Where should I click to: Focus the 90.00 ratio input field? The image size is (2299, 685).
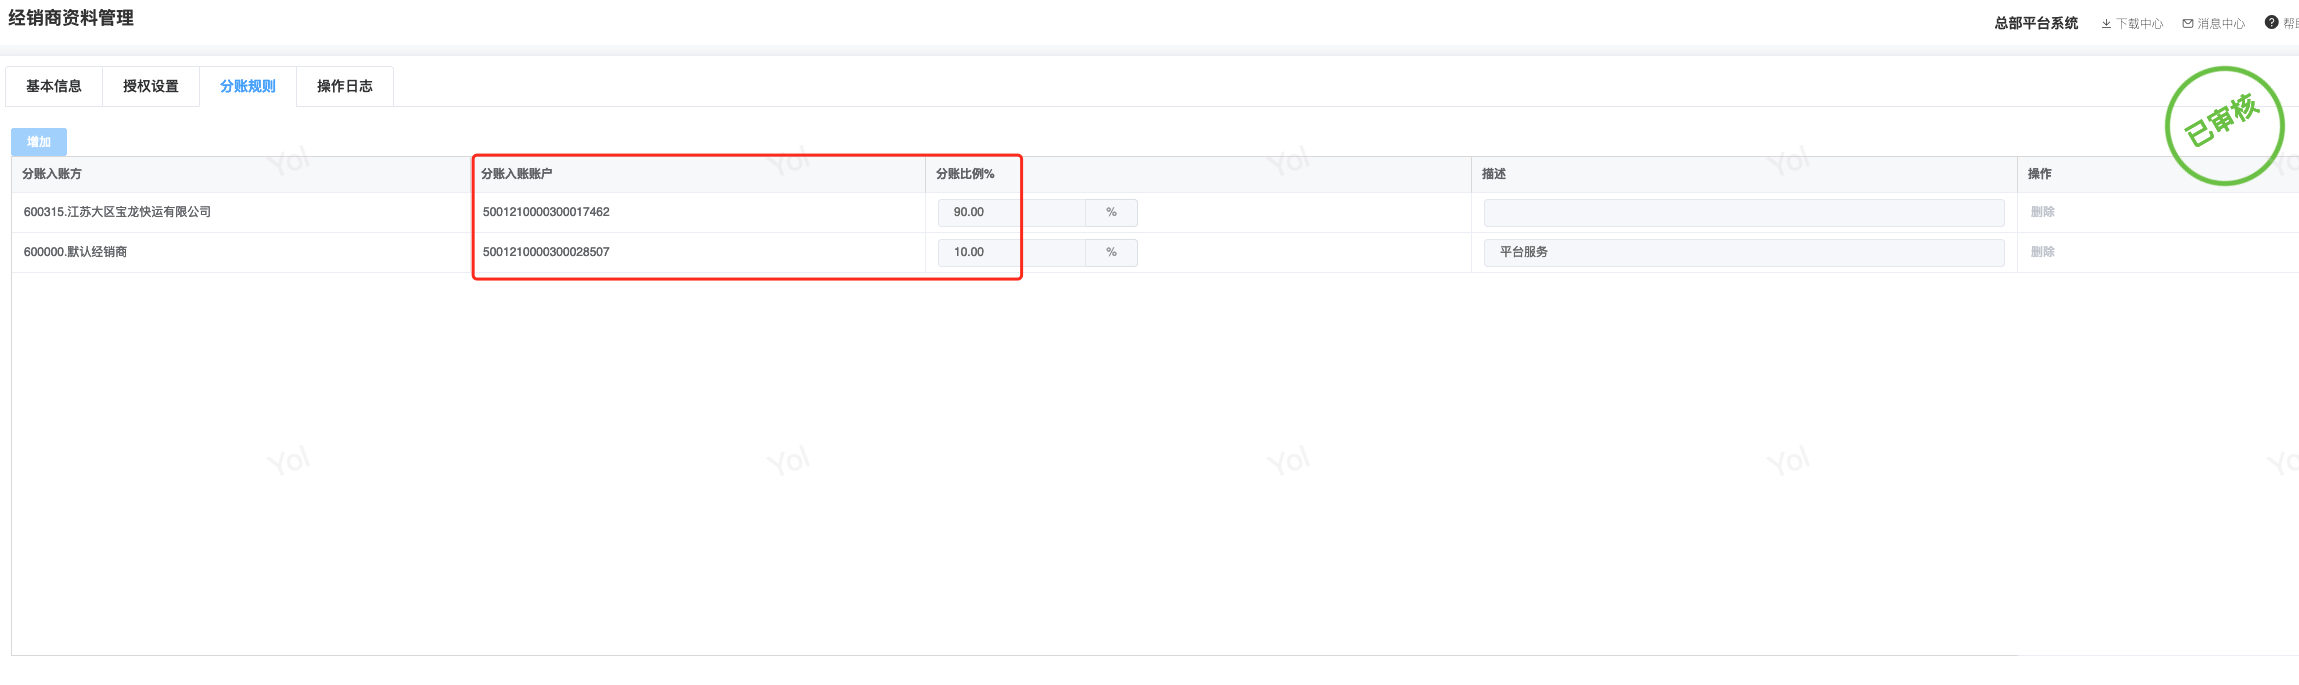pyautogui.click(x=1010, y=213)
